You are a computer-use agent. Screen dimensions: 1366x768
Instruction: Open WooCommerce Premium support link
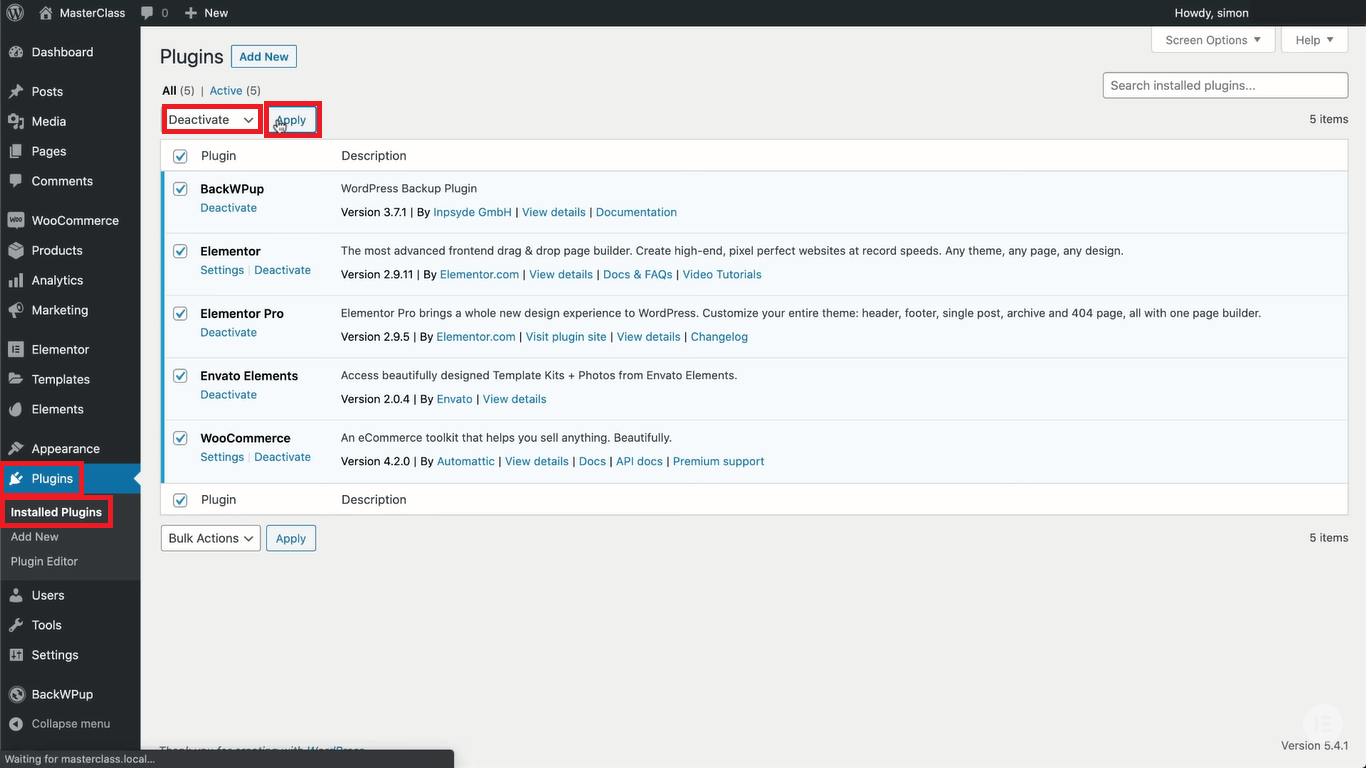(x=718, y=461)
